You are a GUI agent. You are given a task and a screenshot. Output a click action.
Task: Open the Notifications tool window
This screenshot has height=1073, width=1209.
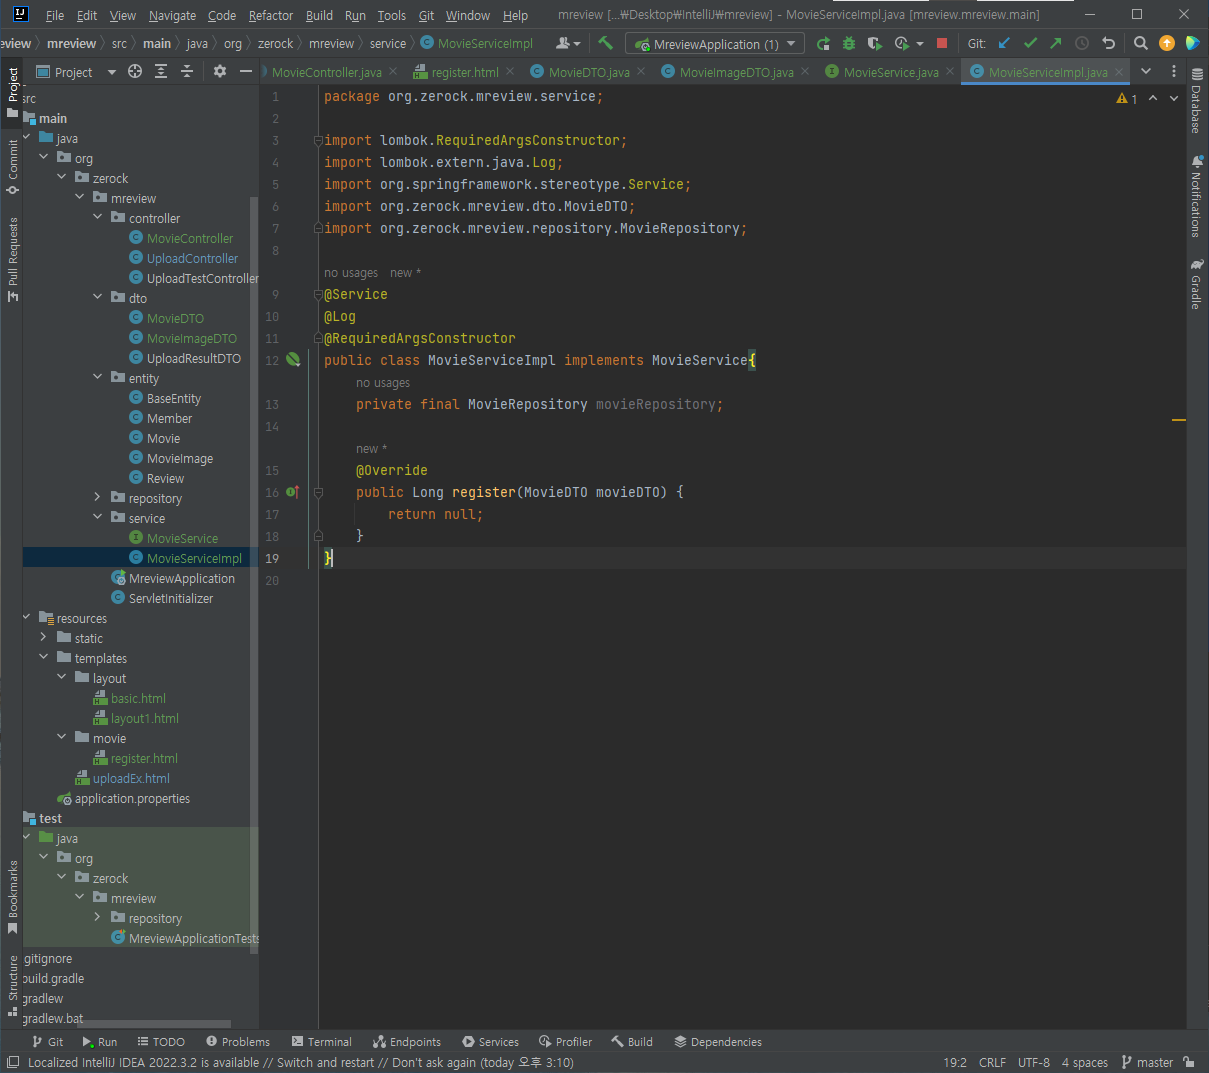click(1196, 196)
